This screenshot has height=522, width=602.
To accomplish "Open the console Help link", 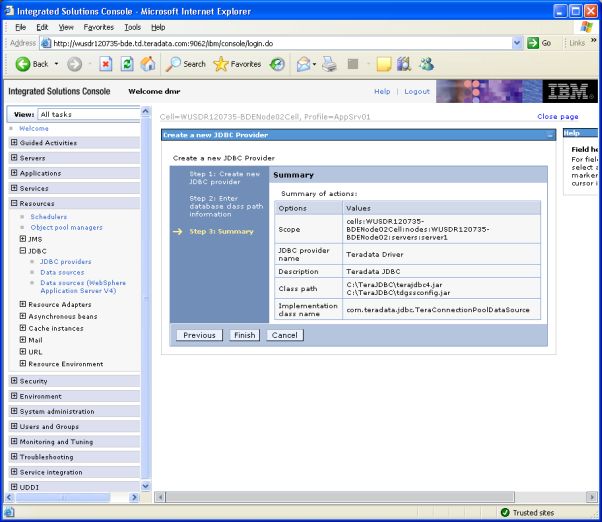I will point(382,91).
